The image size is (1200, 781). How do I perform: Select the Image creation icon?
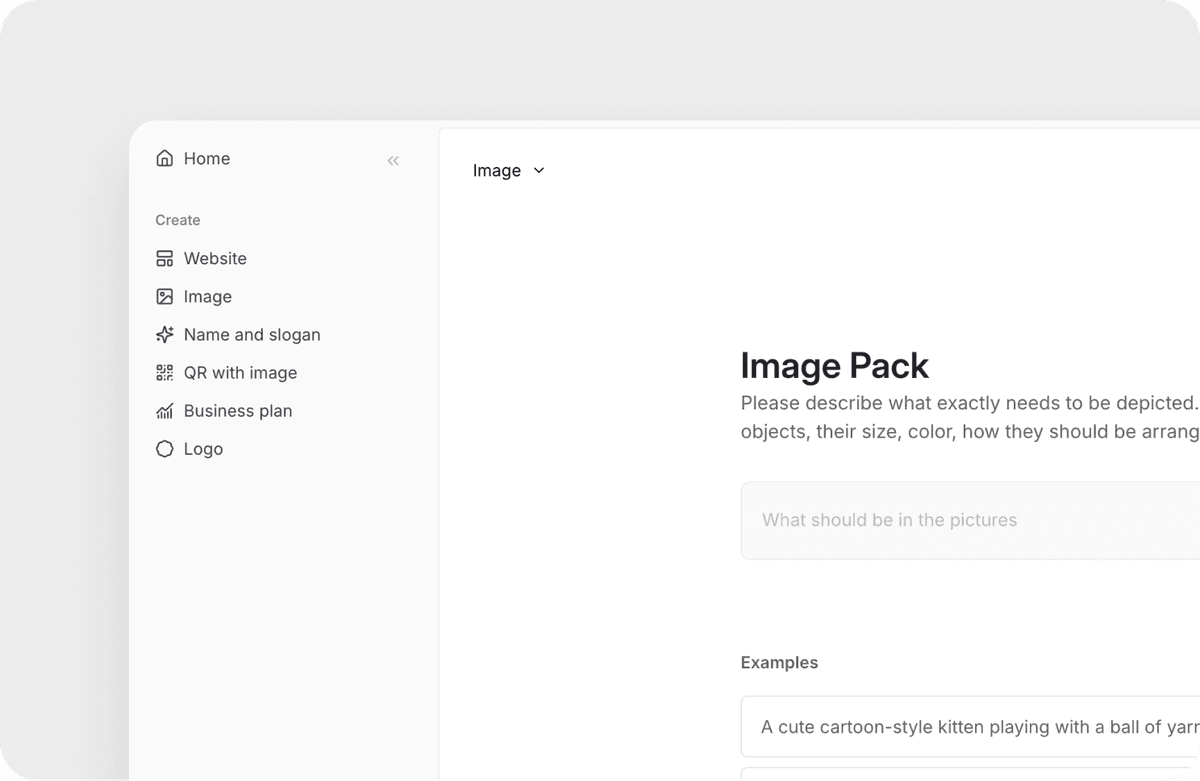click(x=164, y=296)
